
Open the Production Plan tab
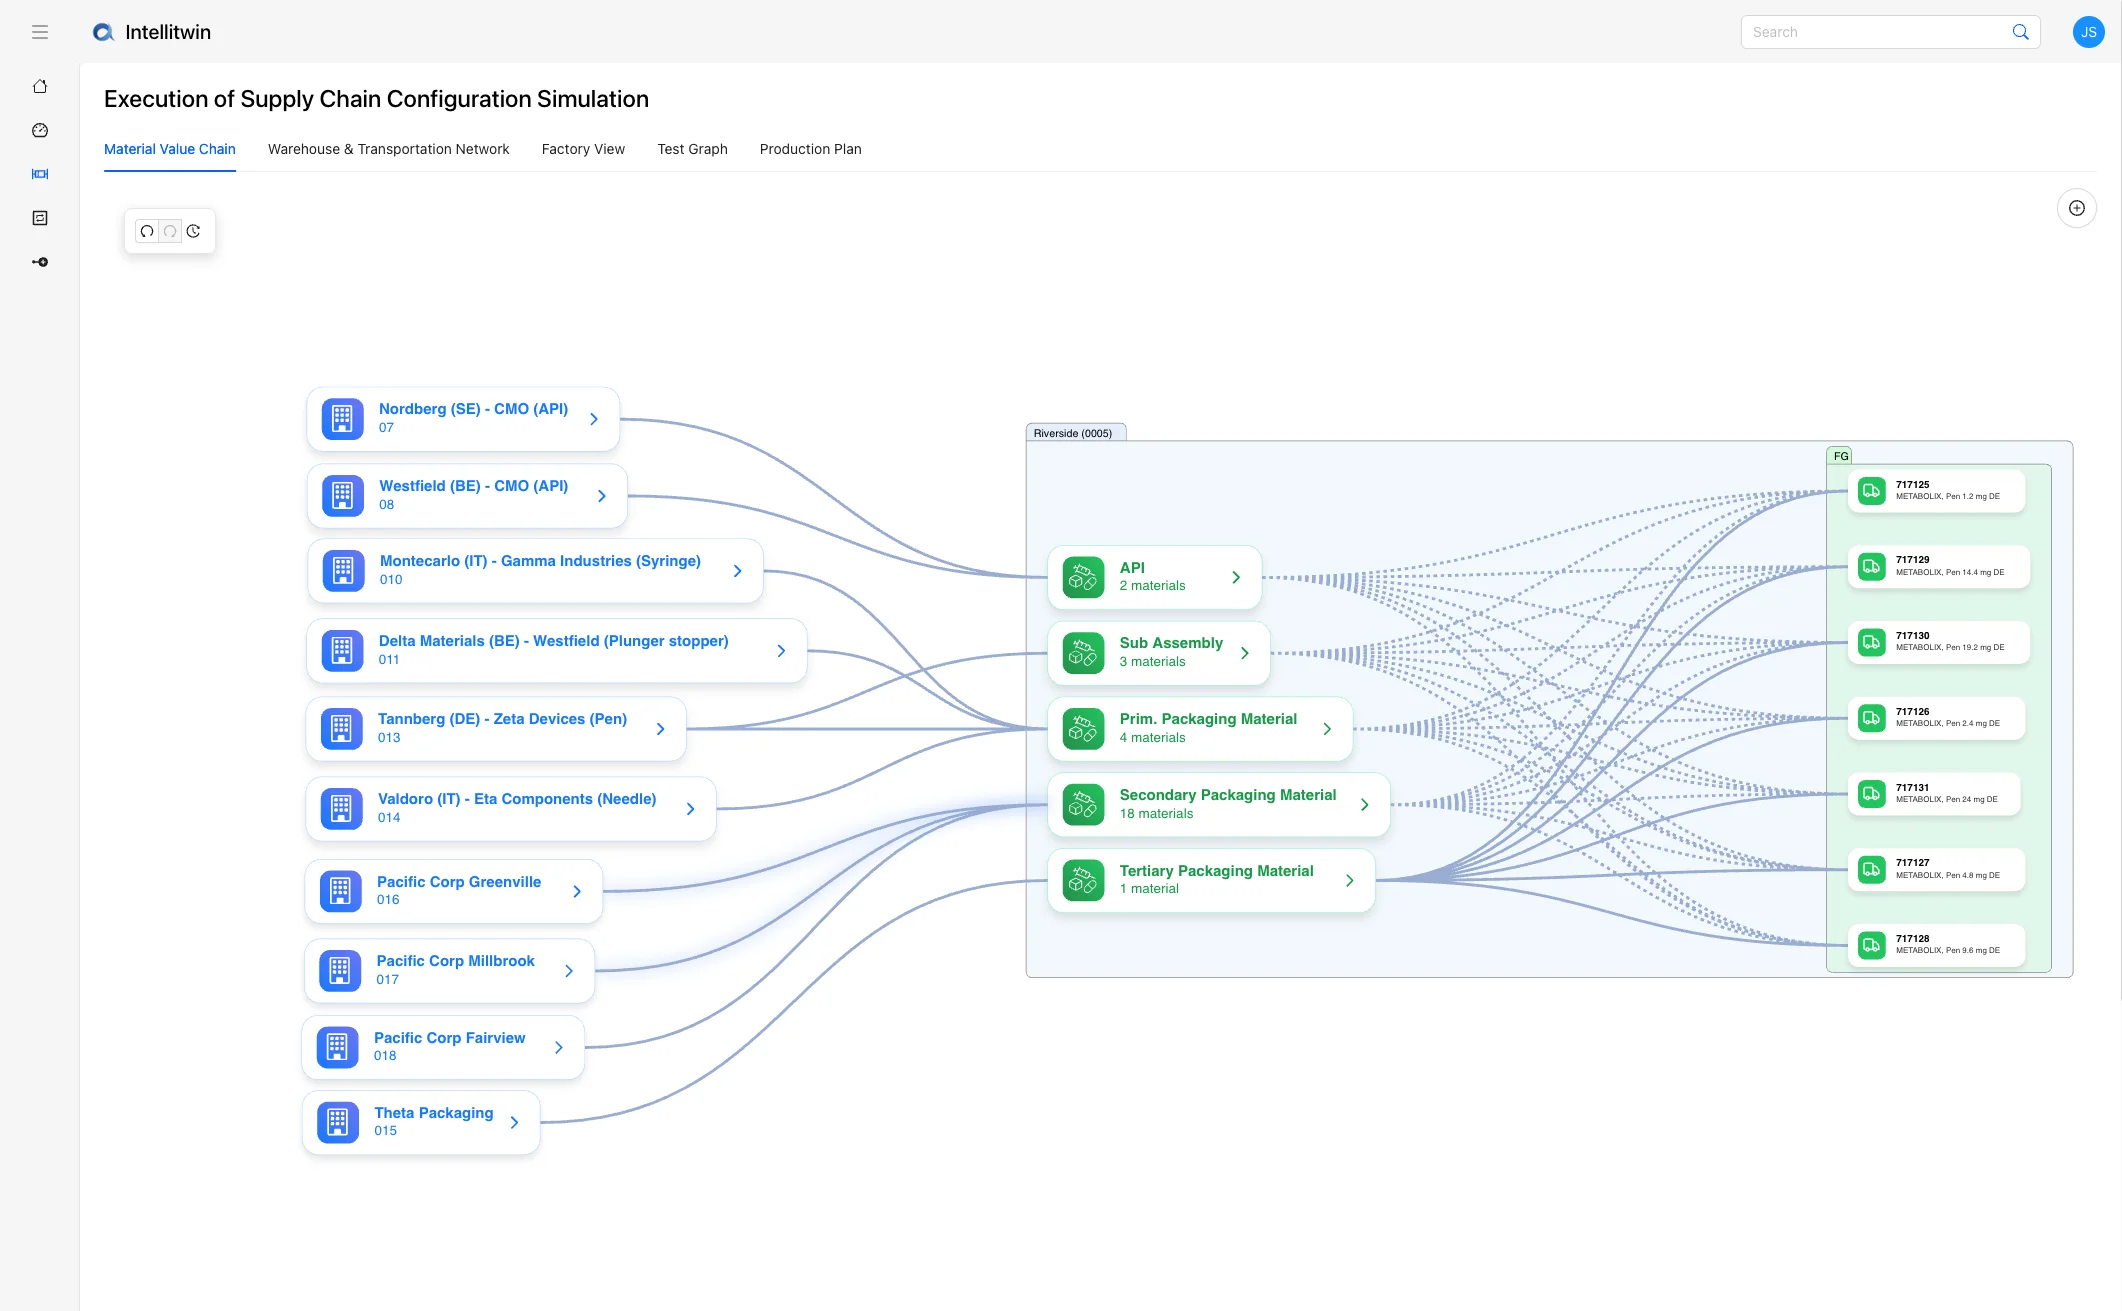pos(810,149)
